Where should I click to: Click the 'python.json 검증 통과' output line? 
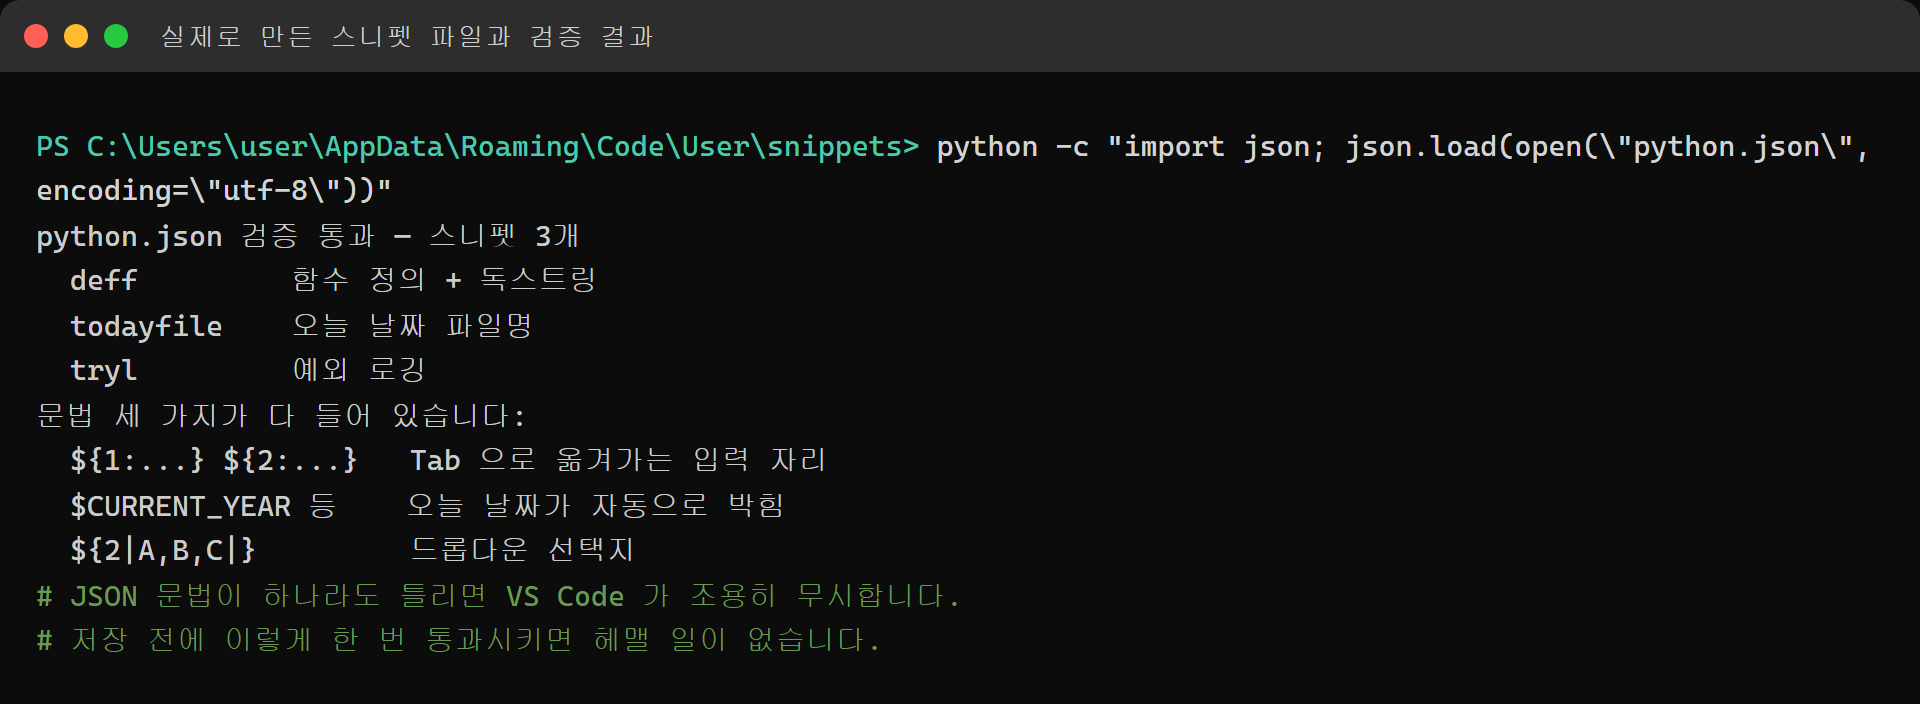(x=307, y=236)
